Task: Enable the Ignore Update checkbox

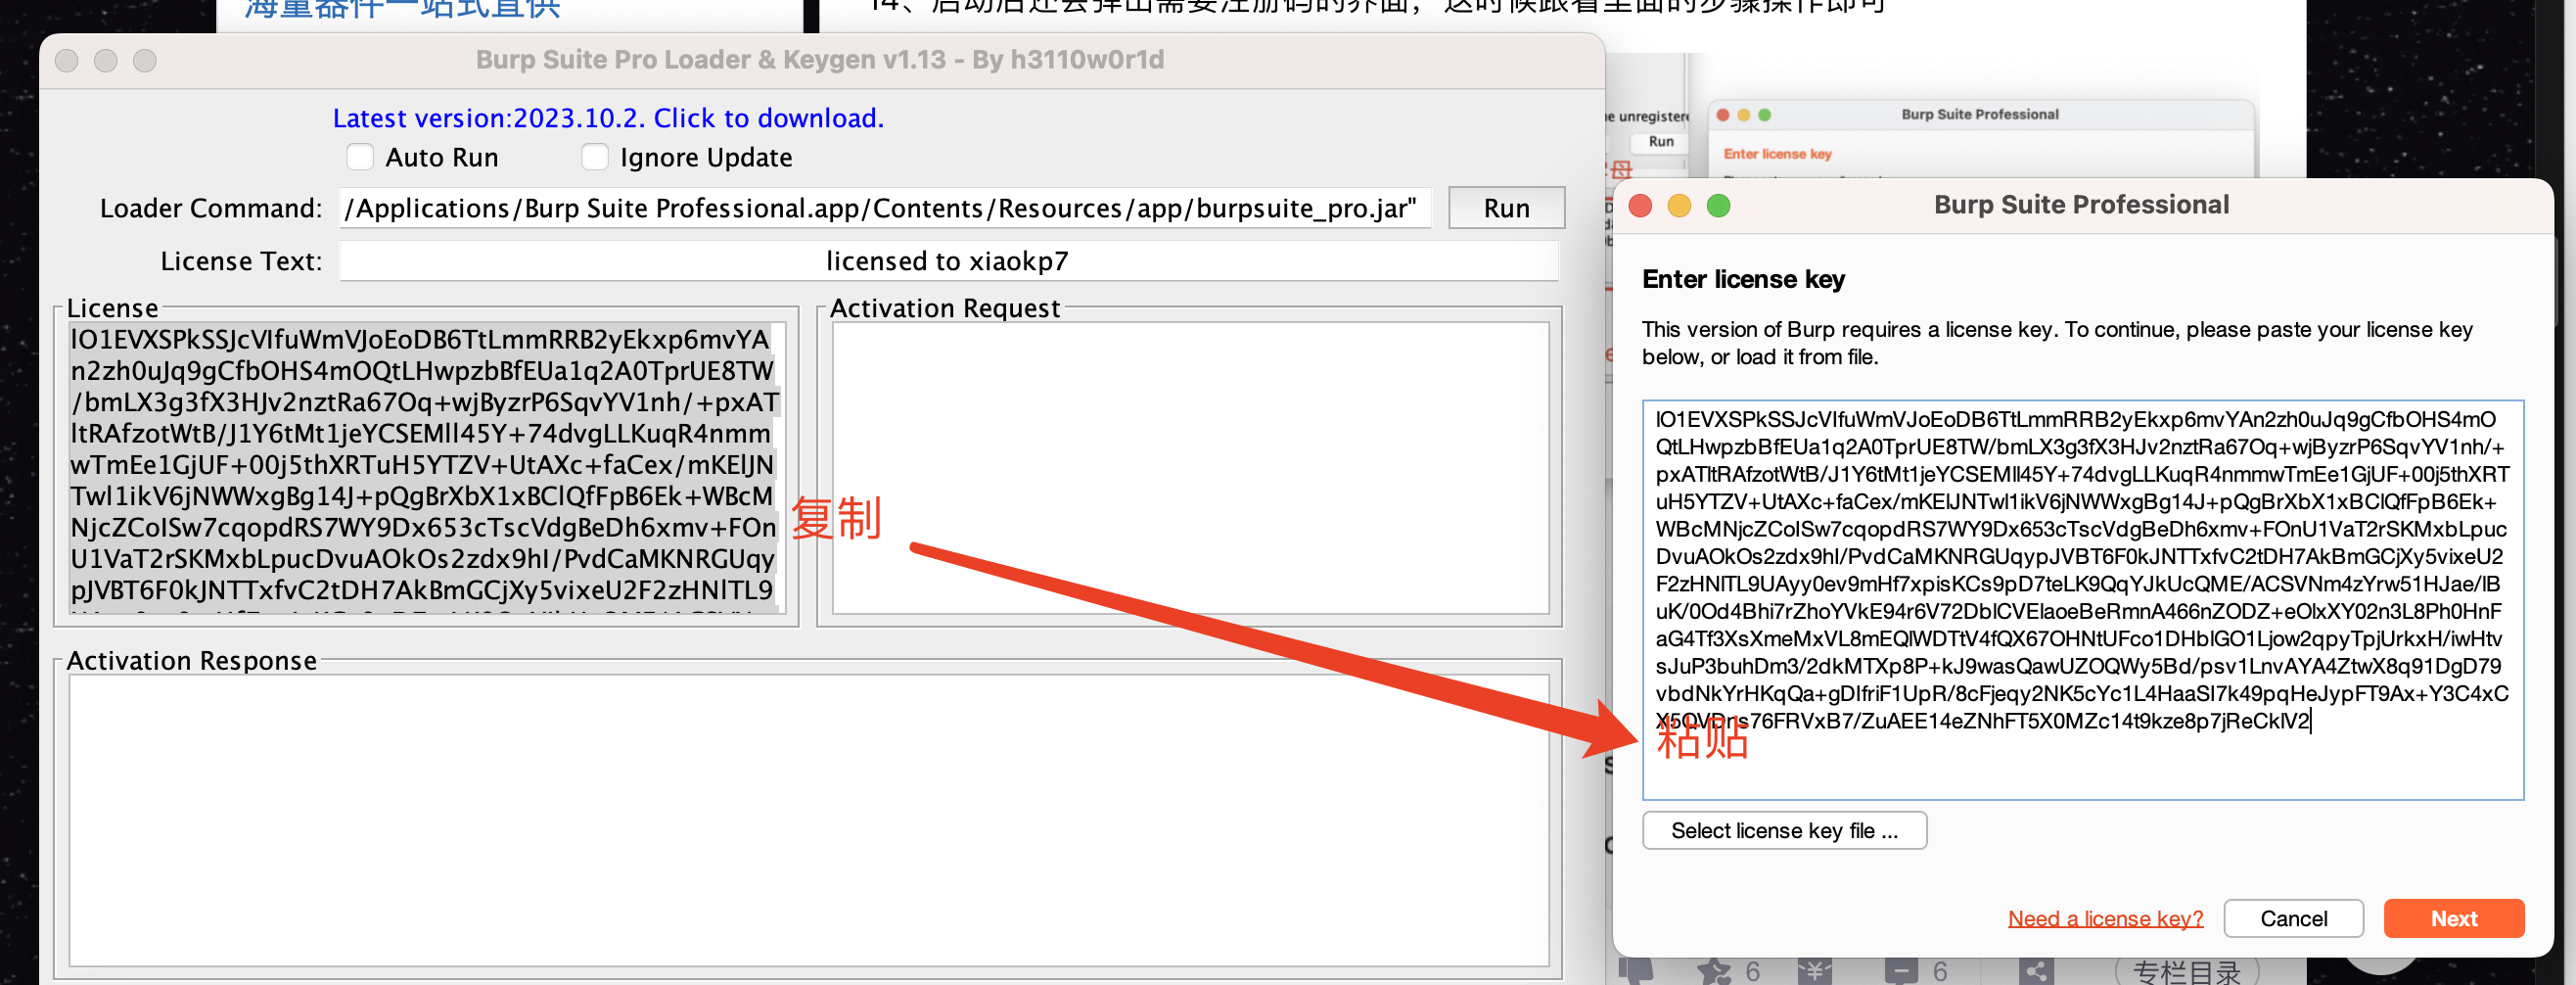Action: click(x=595, y=156)
